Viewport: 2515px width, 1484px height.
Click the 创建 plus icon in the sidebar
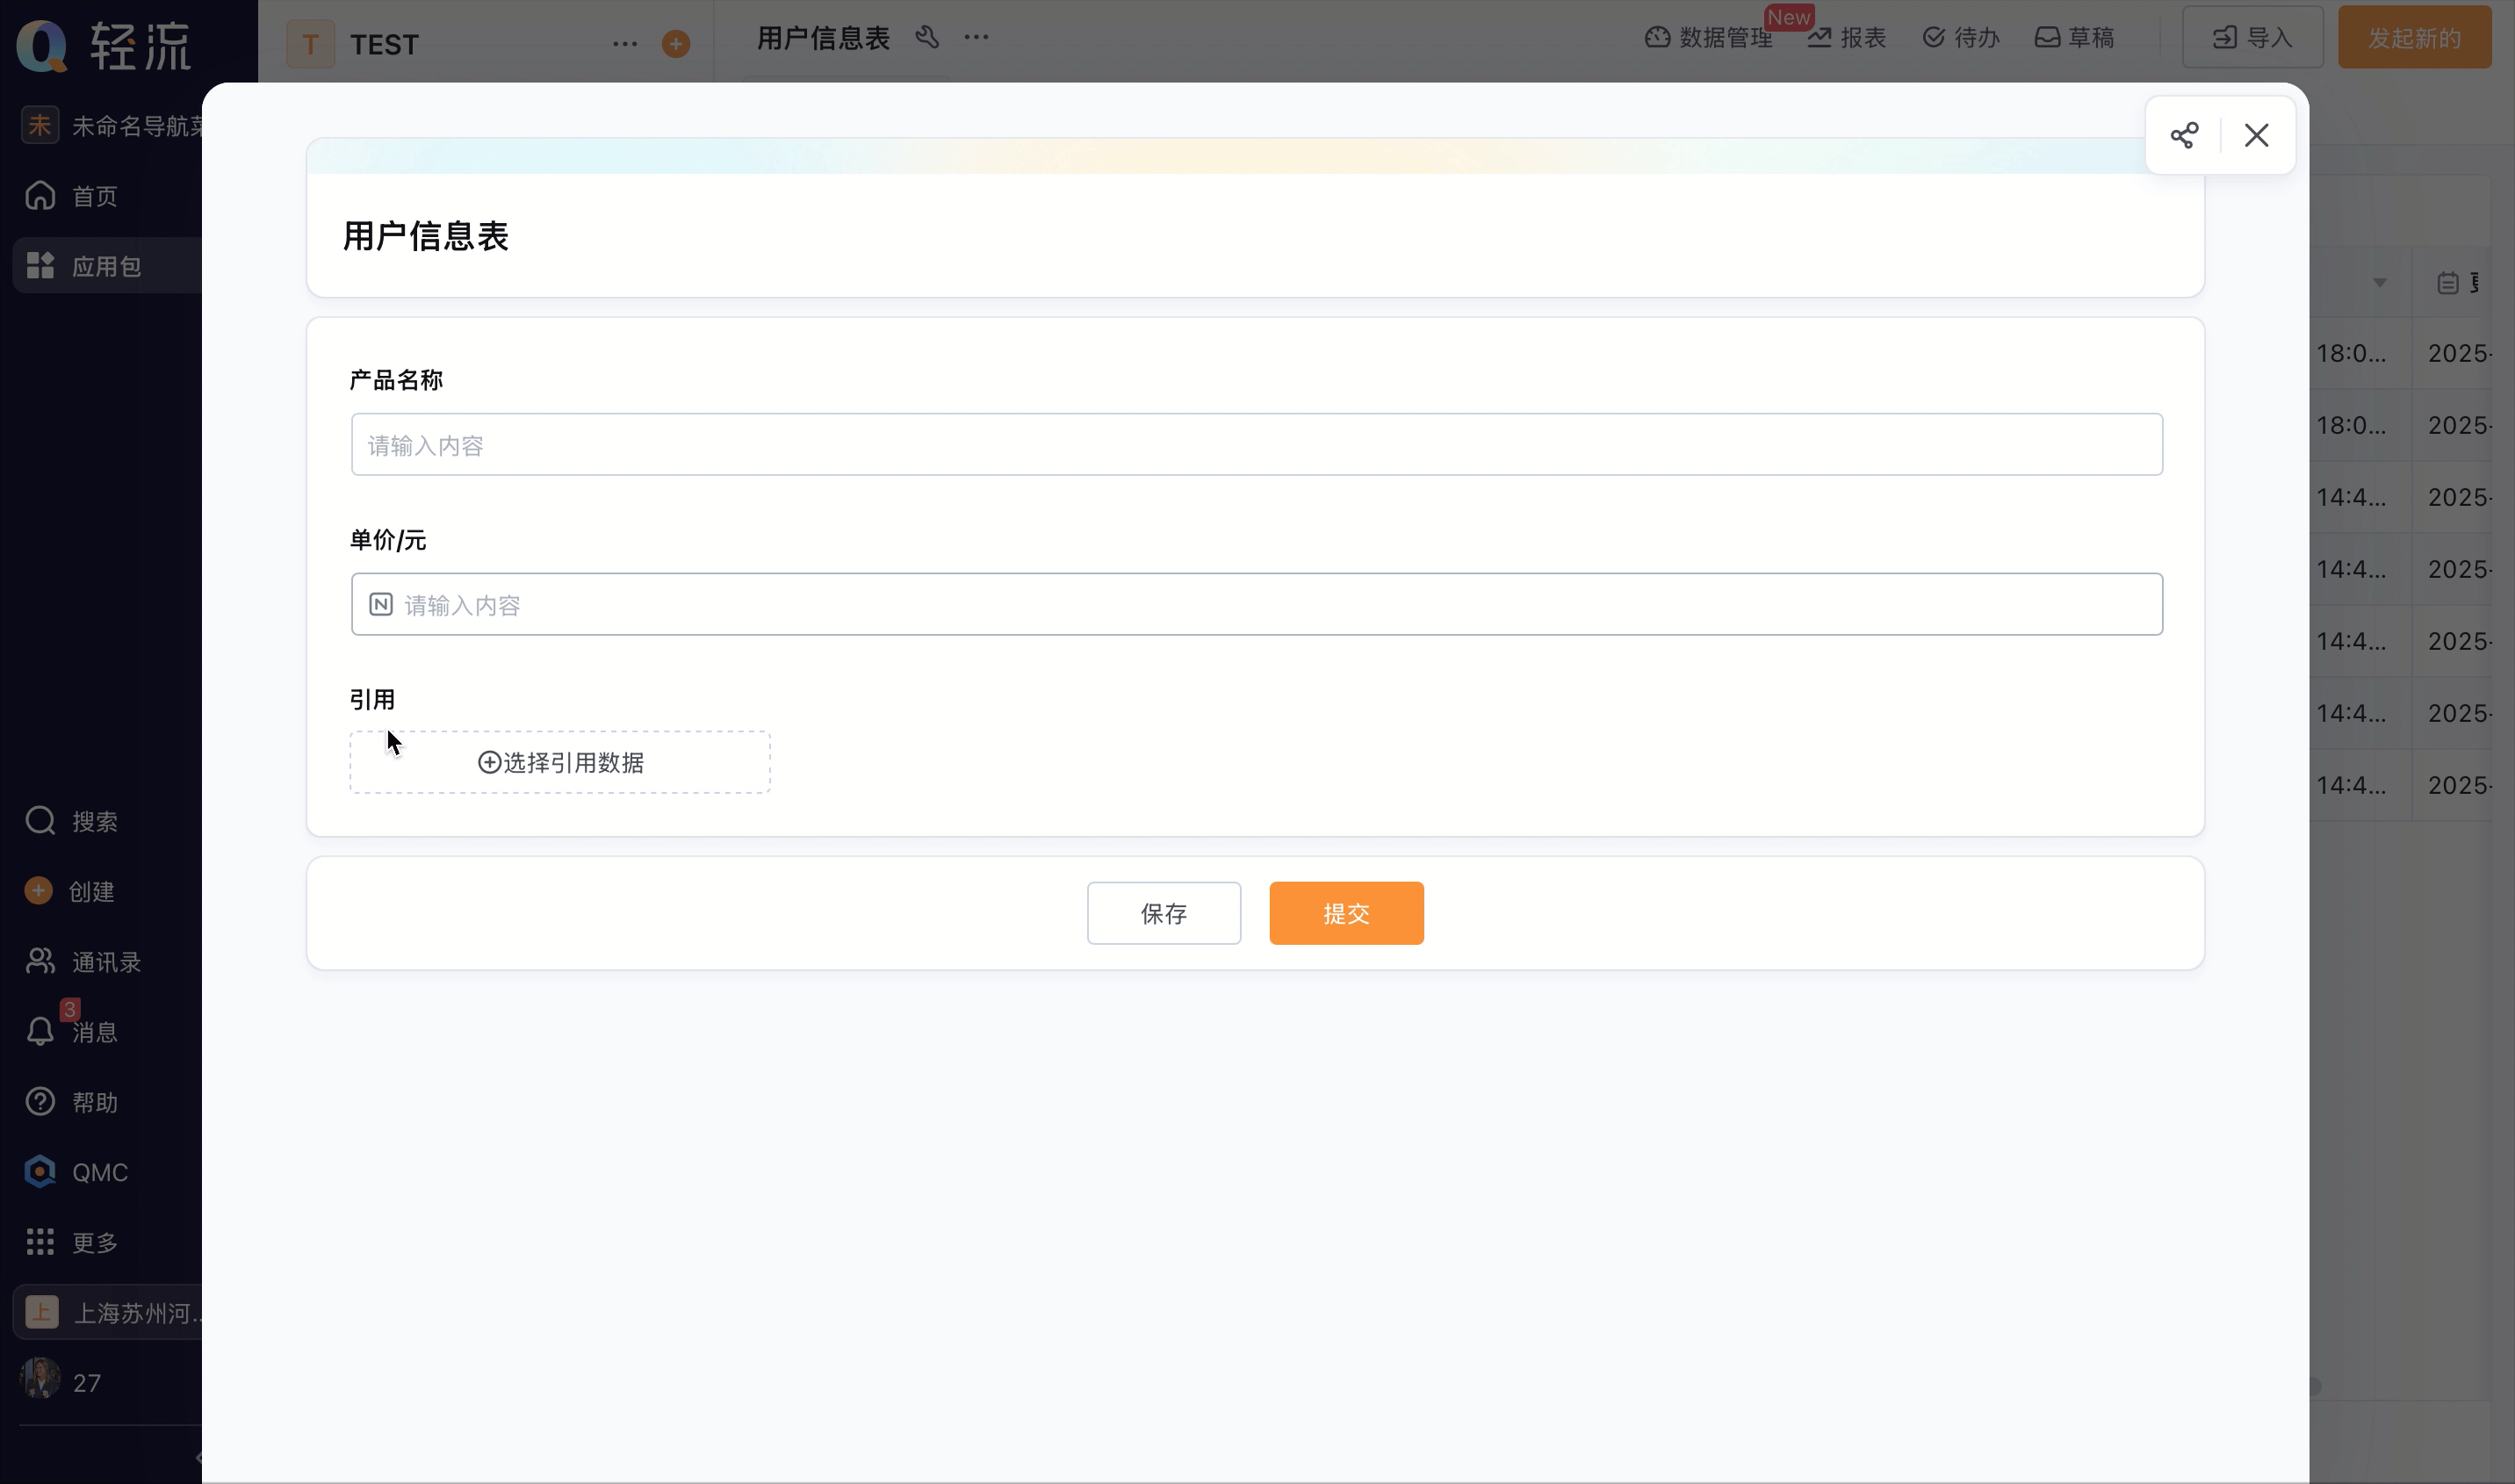[39, 890]
